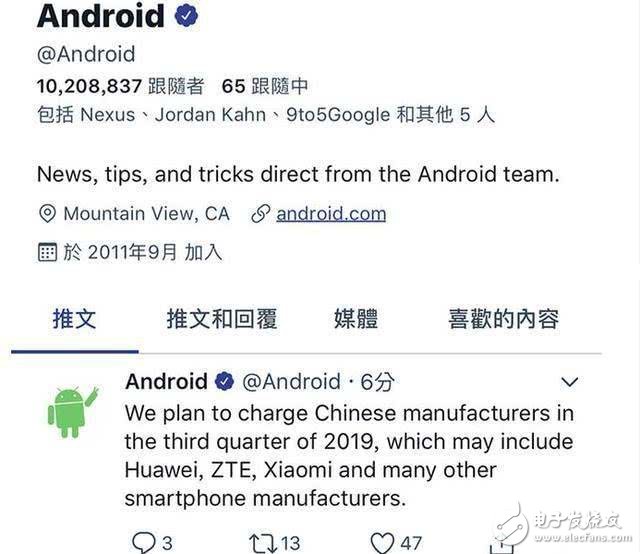Switch to the 媒體 tab
The height and width of the screenshot is (554, 640).
(x=356, y=319)
